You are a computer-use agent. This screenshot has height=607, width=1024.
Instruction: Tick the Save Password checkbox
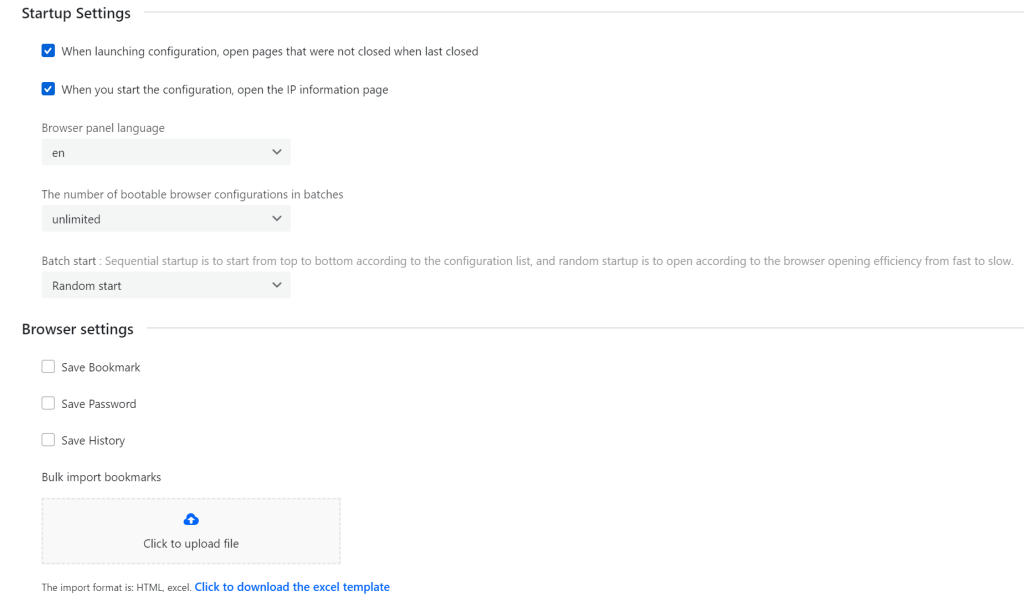pos(48,403)
